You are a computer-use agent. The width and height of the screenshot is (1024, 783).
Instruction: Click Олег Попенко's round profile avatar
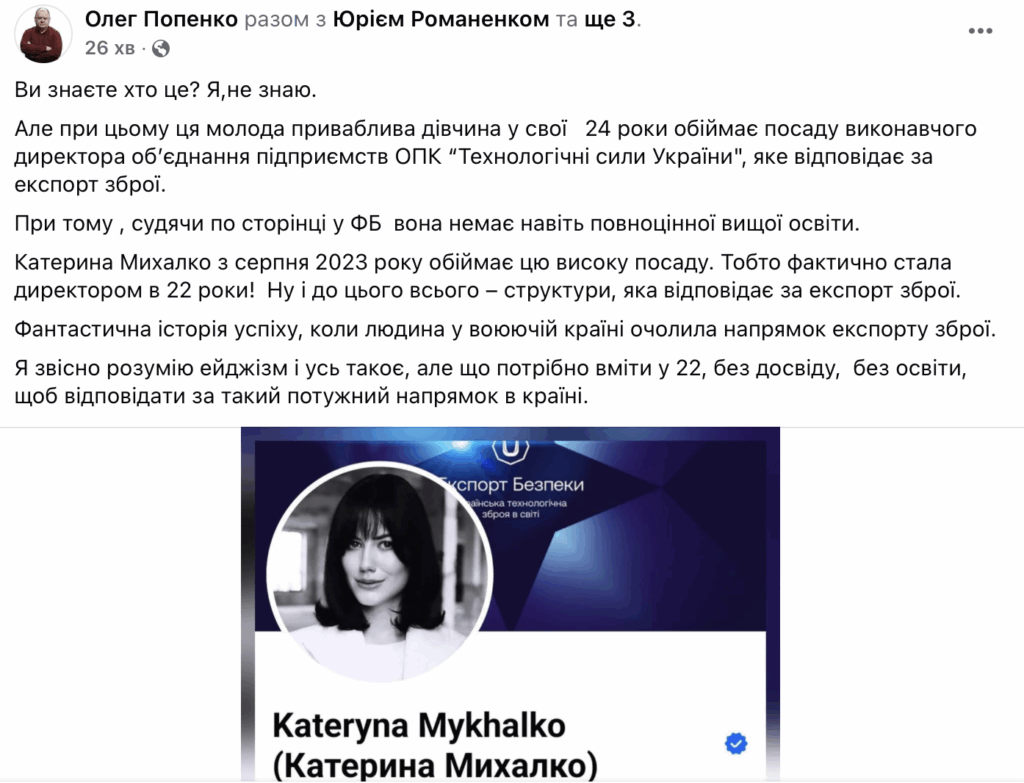pos(43,34)
